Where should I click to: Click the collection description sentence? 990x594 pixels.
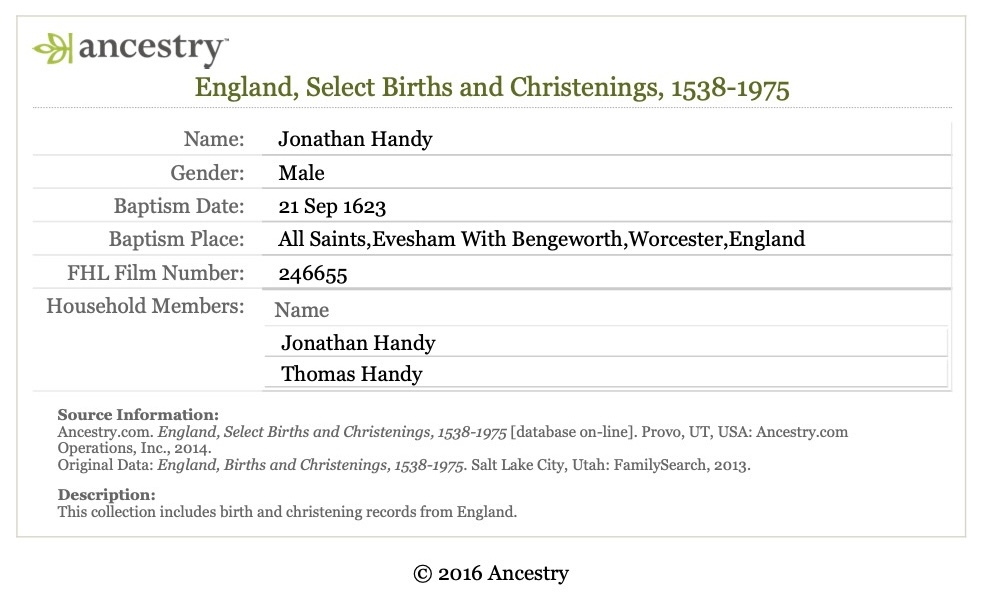pos(287,512)
